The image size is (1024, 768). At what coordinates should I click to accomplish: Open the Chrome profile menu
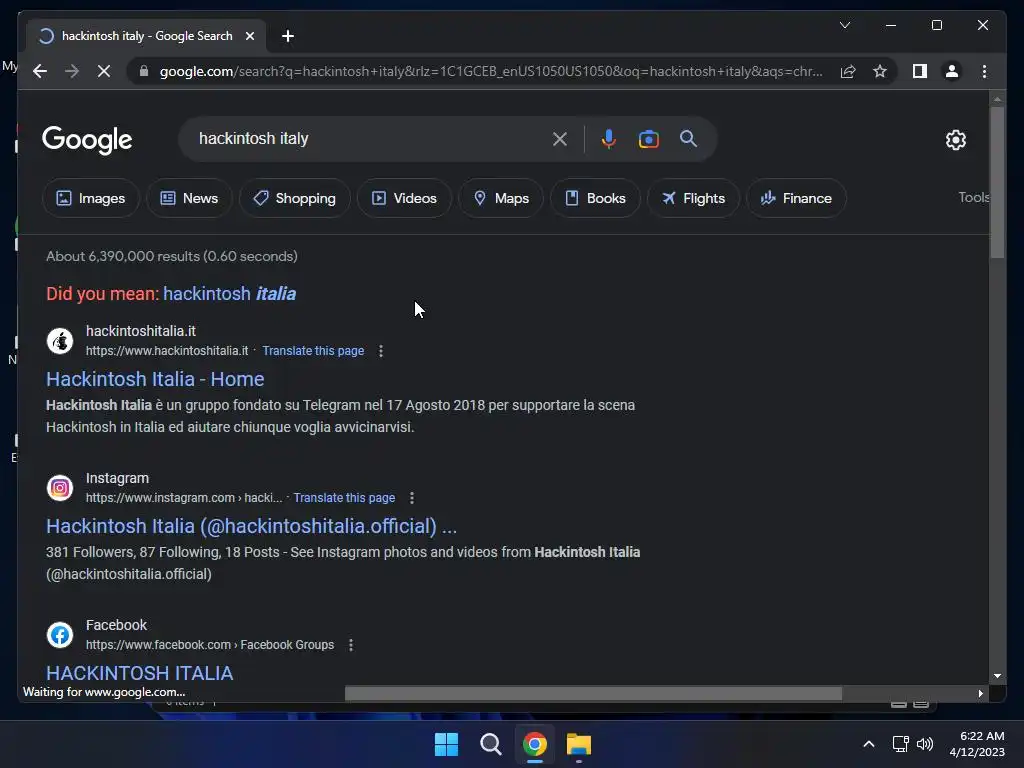952,71
